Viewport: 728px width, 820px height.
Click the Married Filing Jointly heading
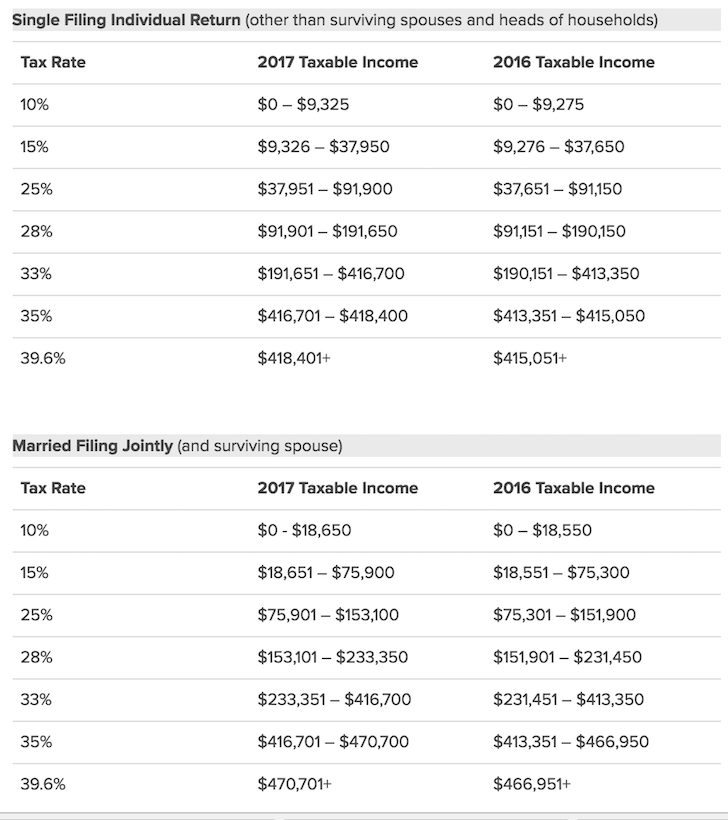92,446
